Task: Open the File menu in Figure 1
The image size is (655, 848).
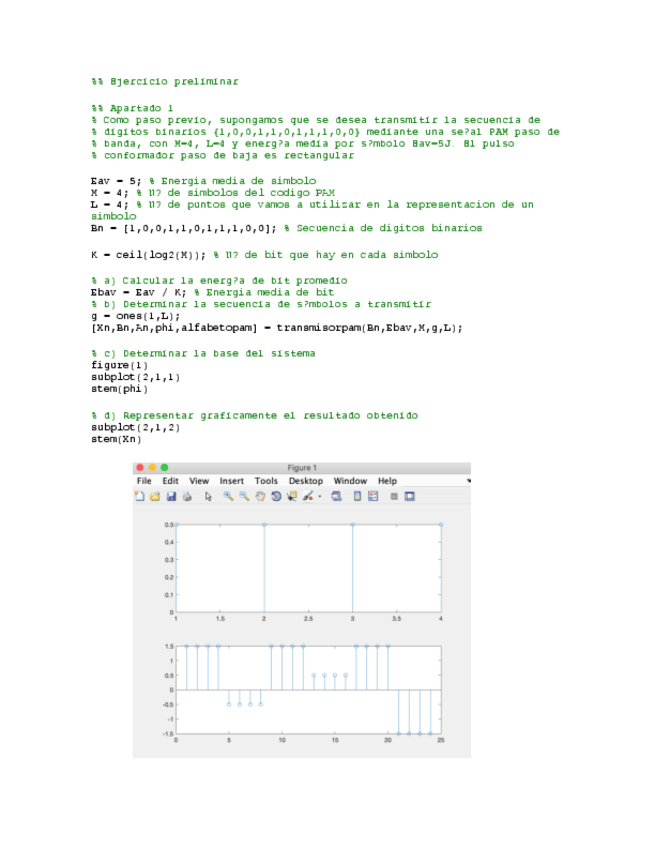Action: pyautogui.click(x=144, y=481)
